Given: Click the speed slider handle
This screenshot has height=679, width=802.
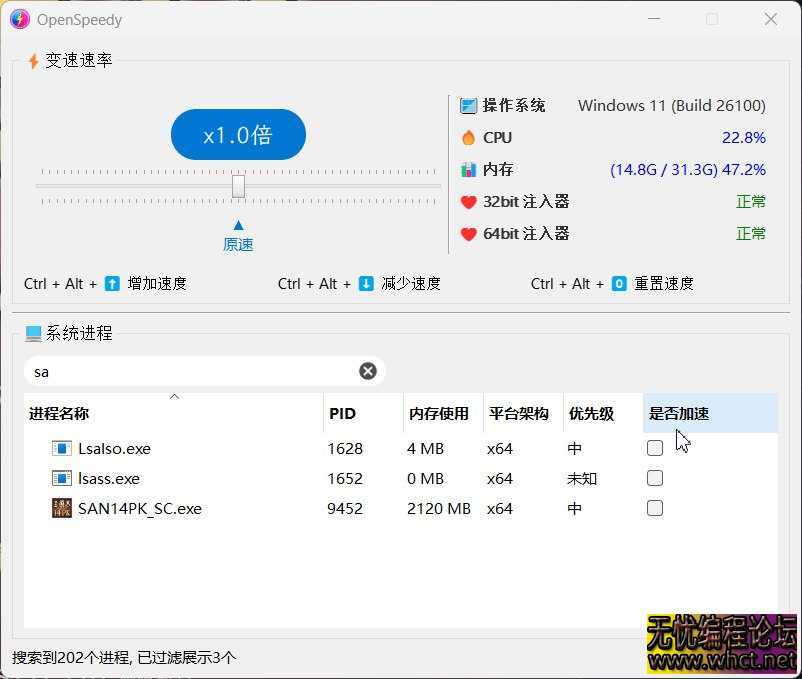Looking at the screenshot, I should coord(238,185).
